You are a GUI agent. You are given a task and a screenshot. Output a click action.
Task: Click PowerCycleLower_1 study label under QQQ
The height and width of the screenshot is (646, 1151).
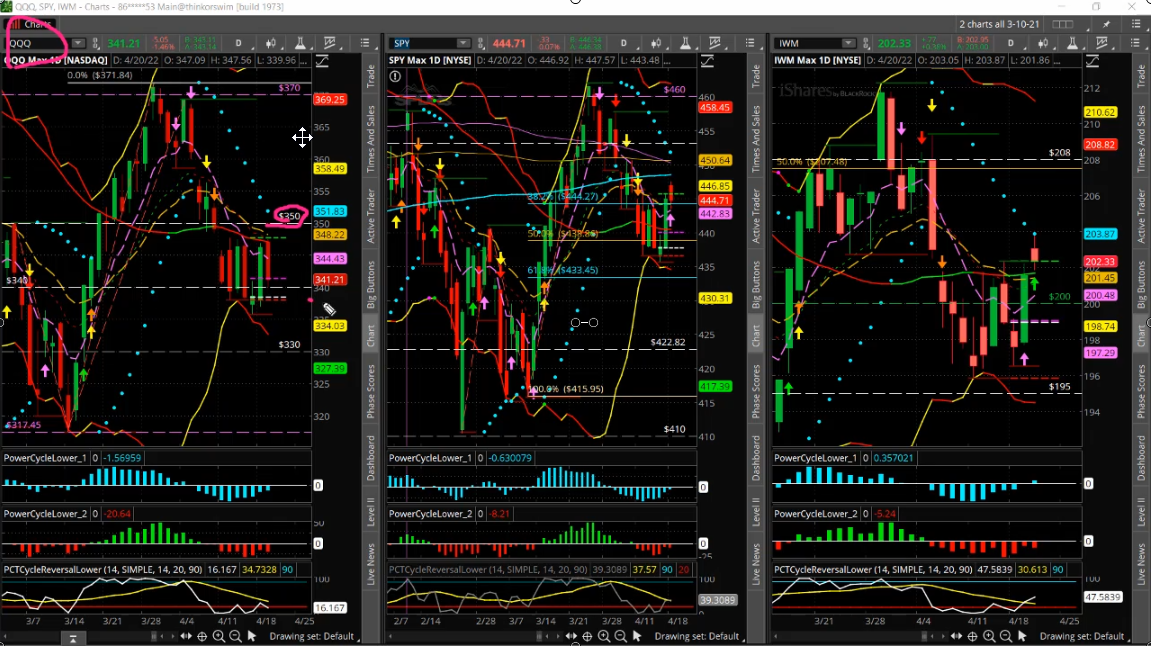click(x=45, y=458)
